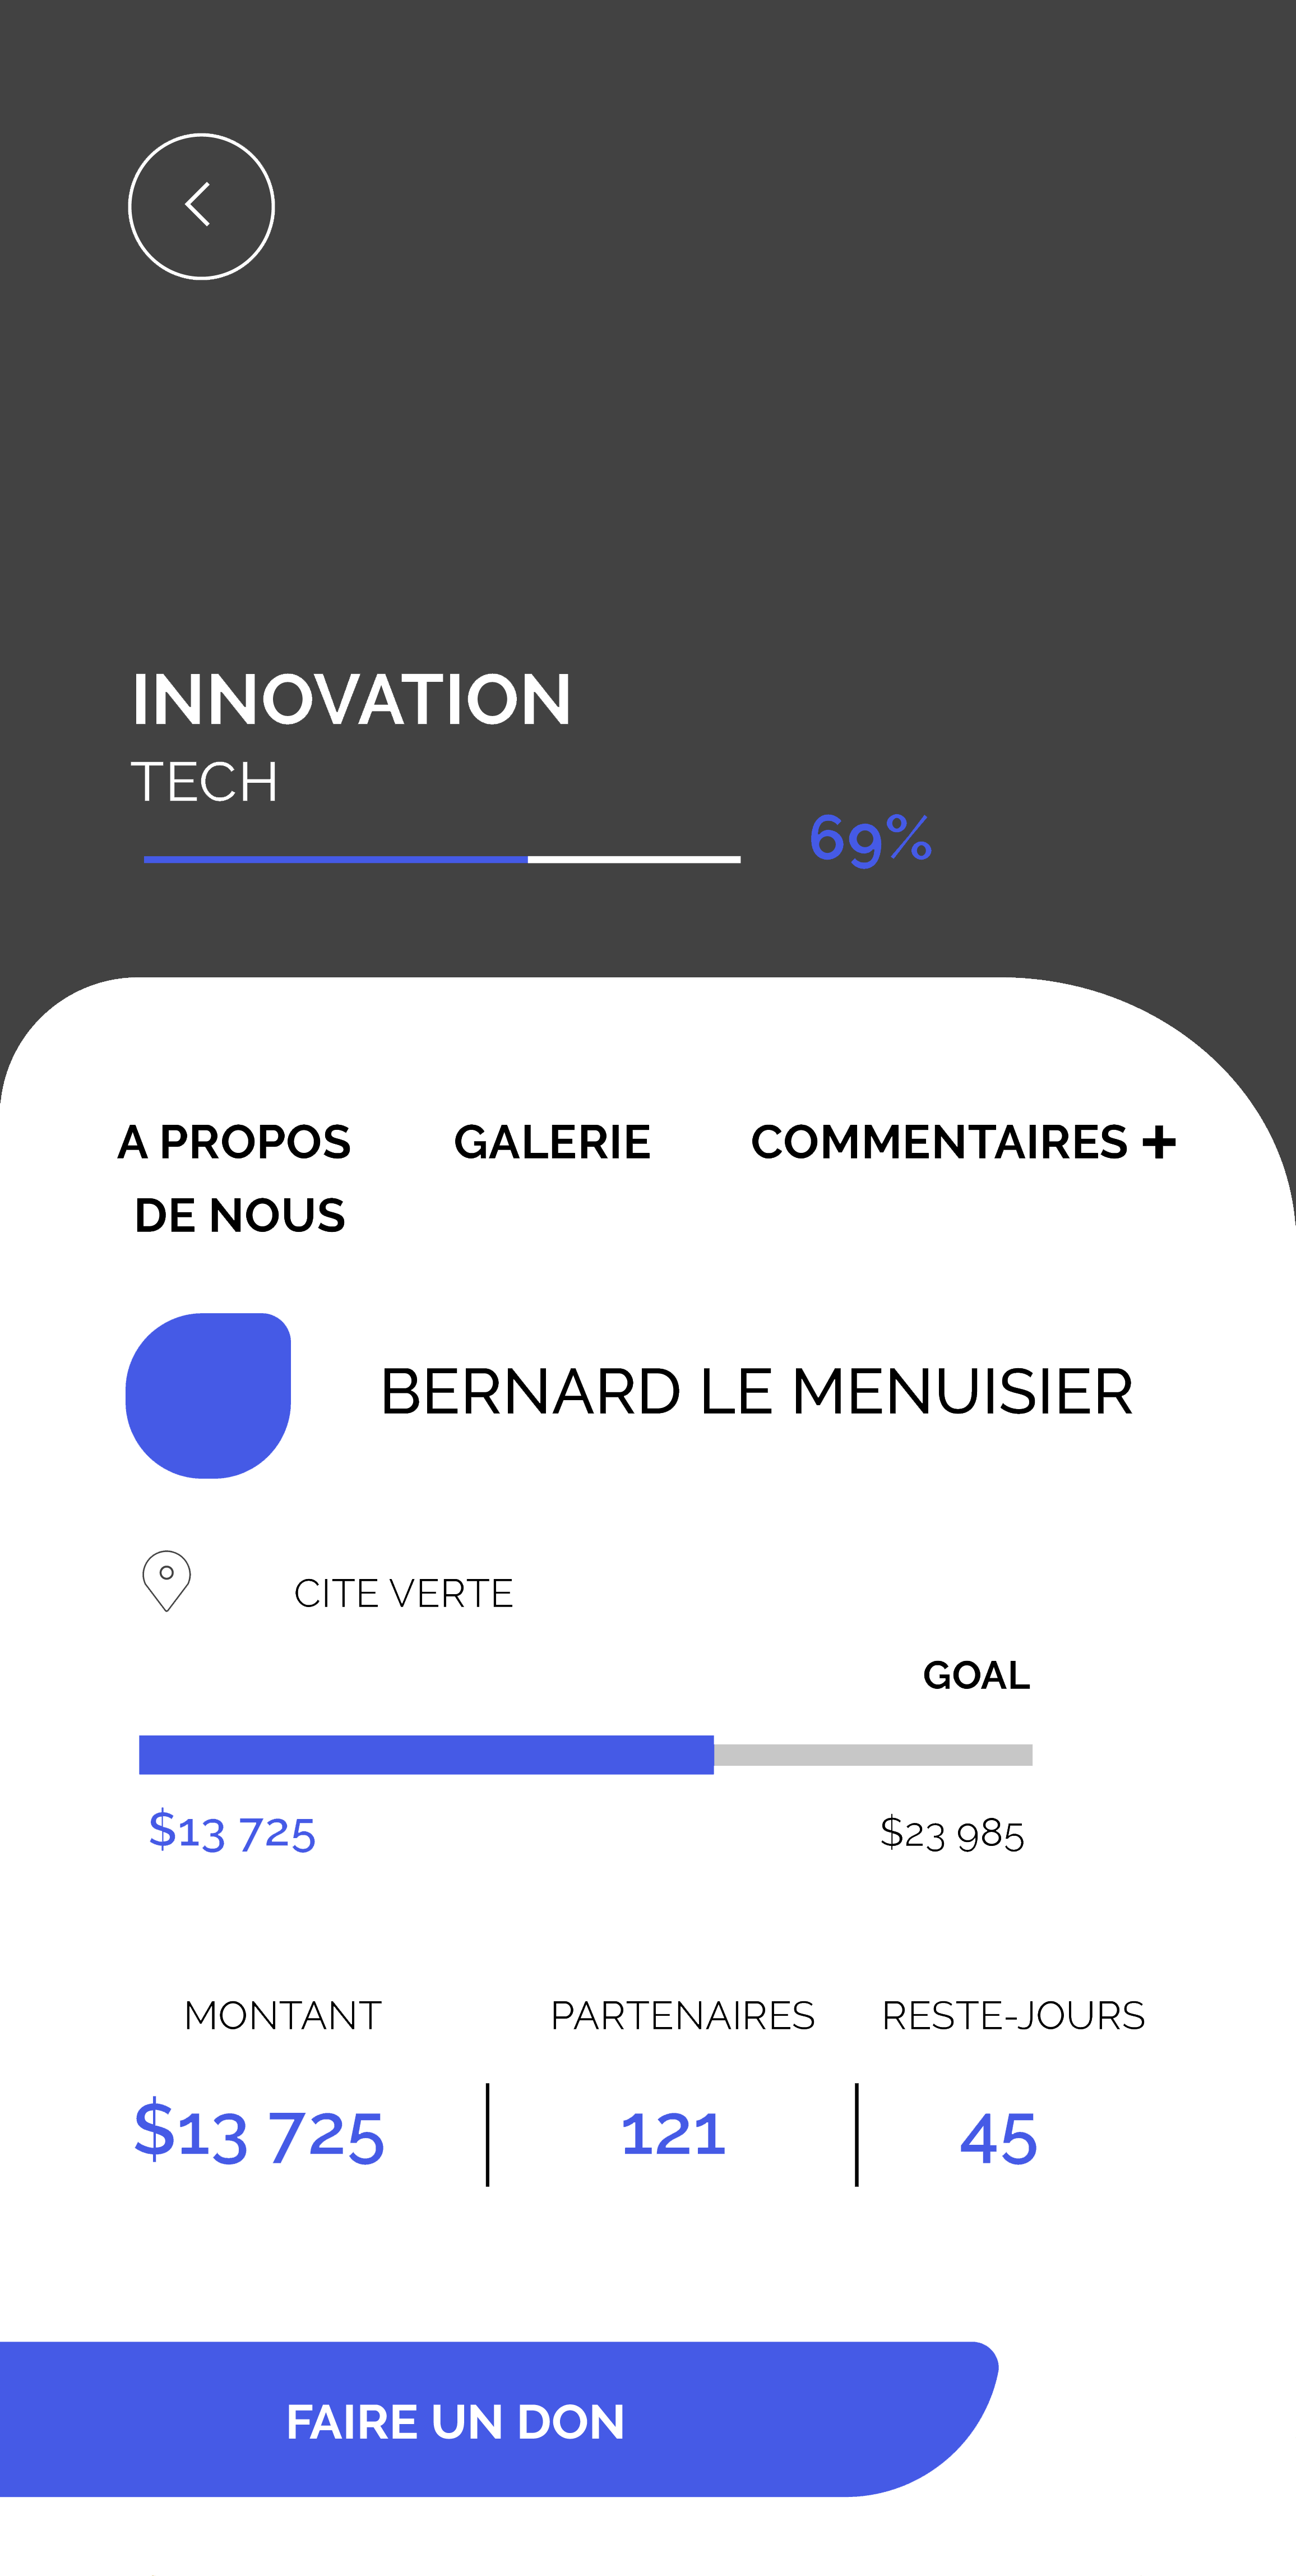
Task: Click the blue goal funding progress bar
Action: click(x=585, y=1754)
